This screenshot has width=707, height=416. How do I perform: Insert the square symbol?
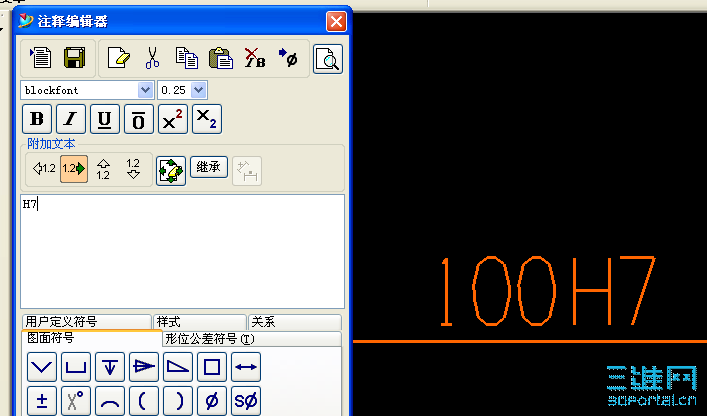pyautogui.click(x=212, y=367)
